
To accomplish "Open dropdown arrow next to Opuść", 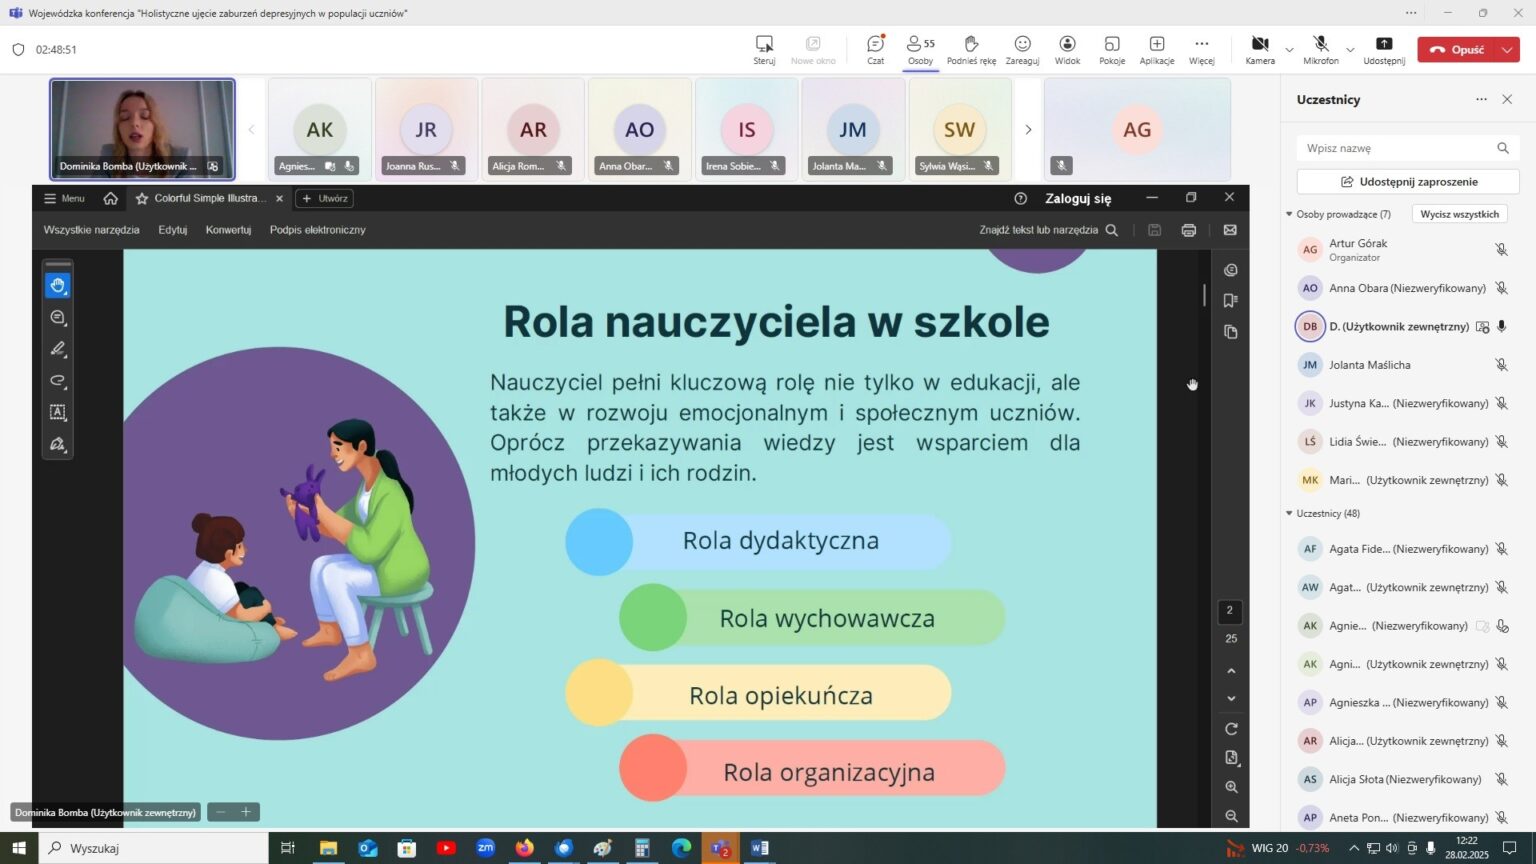I will (x=1508, y=50).
